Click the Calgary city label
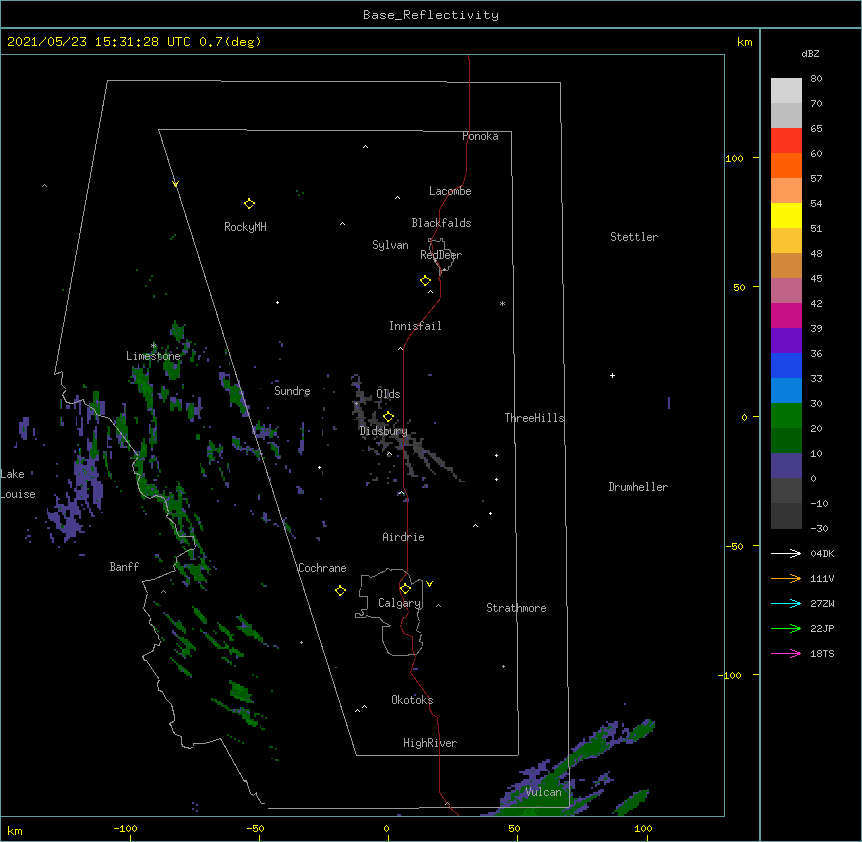Screen dimensions: 862x842 coord(400,603)
